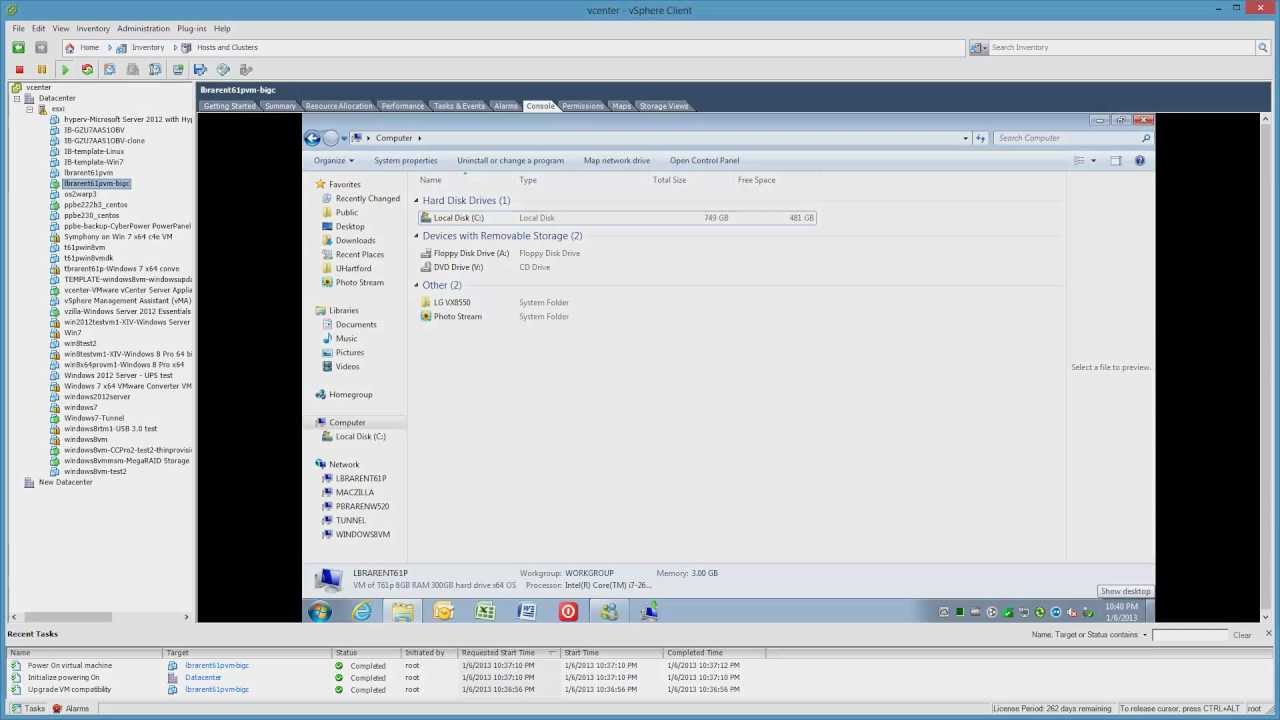This screenshot has height=720, width=1280.
Task: Collapse Hard Disk Drives group
Action: click(x=417, y=201)
